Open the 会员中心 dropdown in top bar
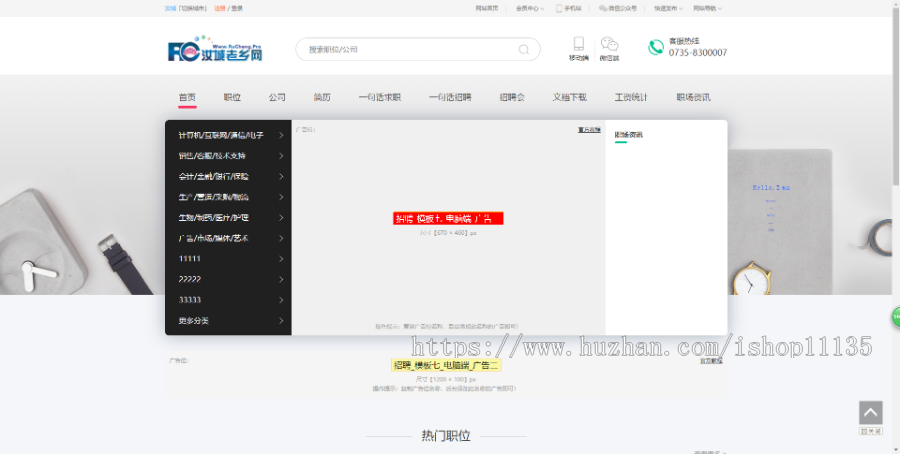900x454 pixels. point(530,9)
